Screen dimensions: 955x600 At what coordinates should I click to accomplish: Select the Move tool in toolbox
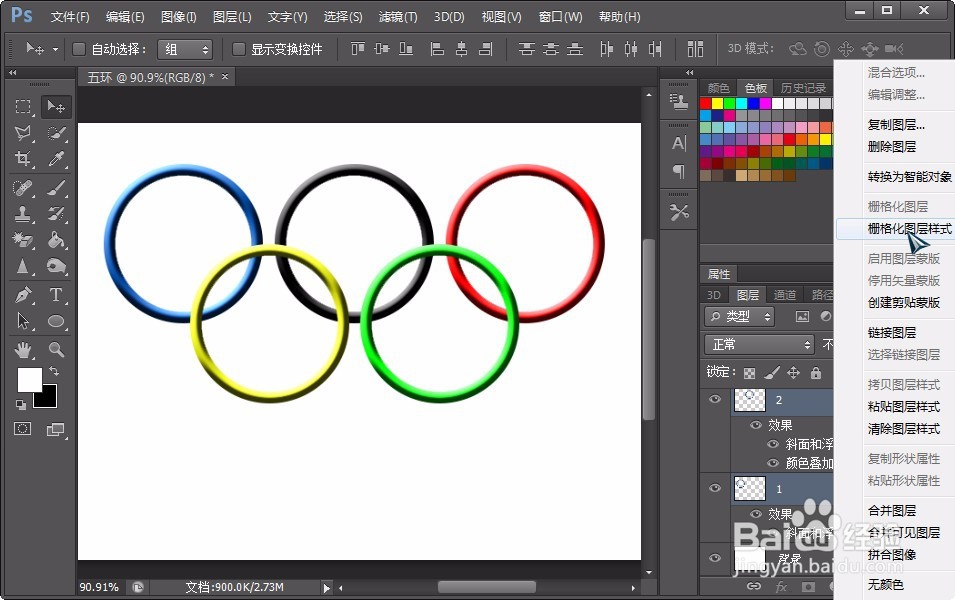point(56,107)
